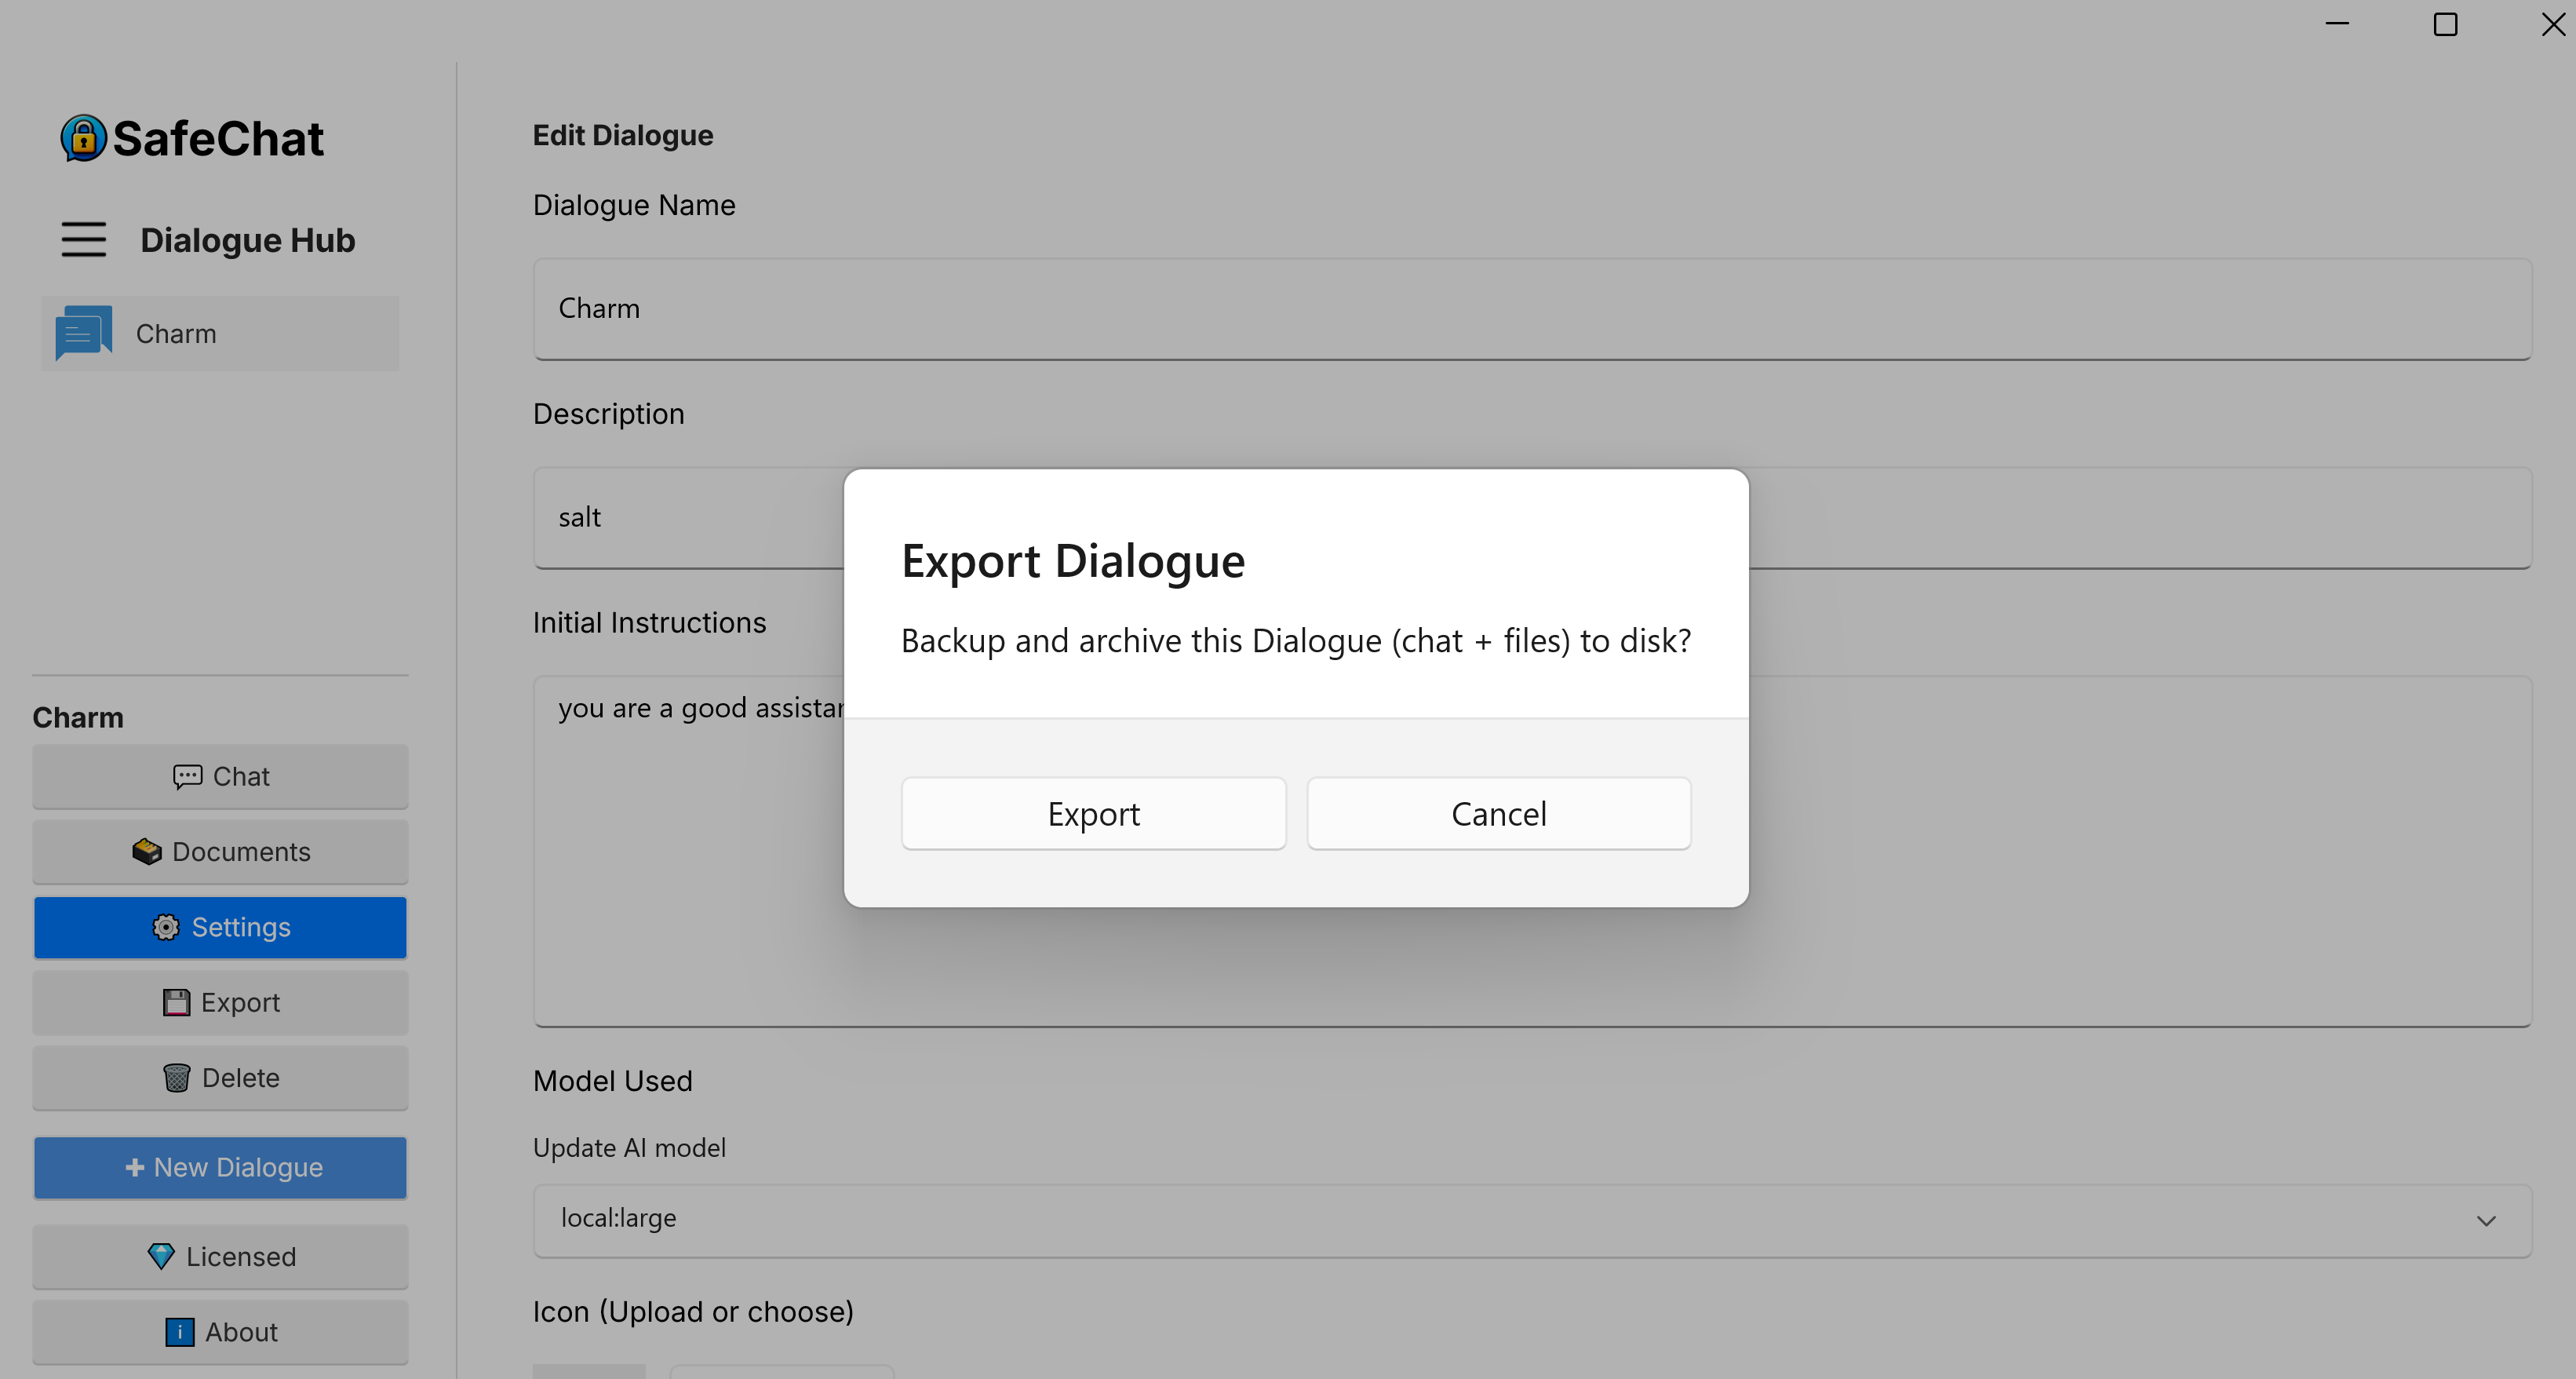Expand the Update AI model dropdown
The width and height of the screenshot is (2576, 1379).
tap(1500, 1219)
